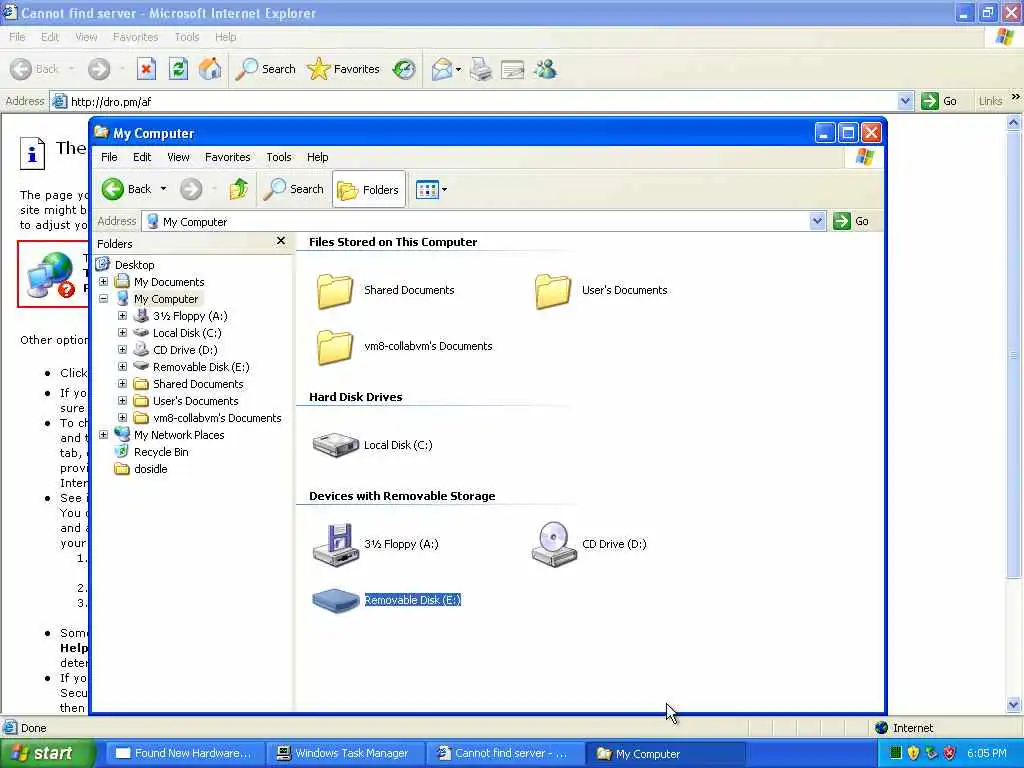Click History icon in Internet Explorer

(404, 69)
